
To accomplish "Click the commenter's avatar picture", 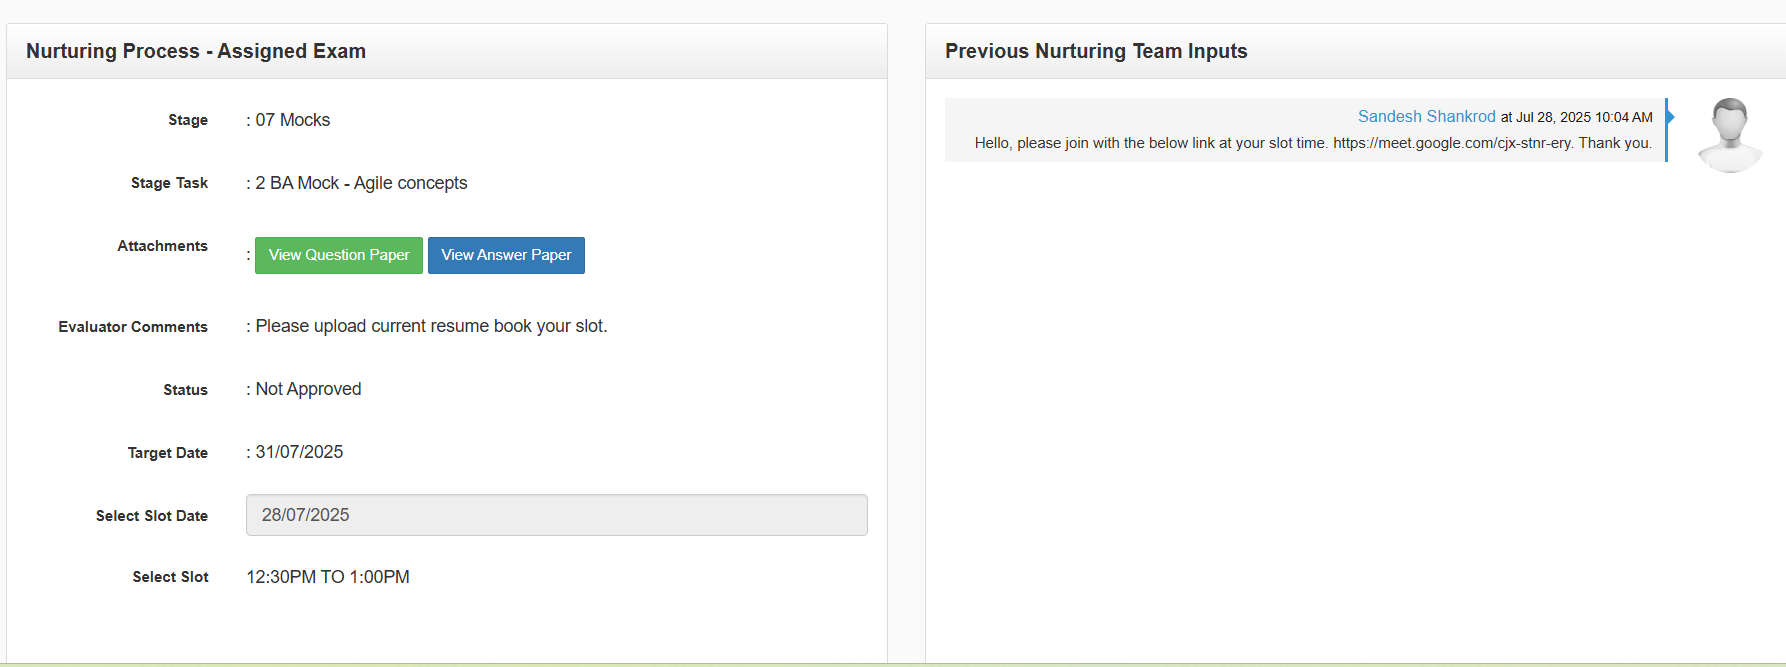I will [x=1730, y=135].
